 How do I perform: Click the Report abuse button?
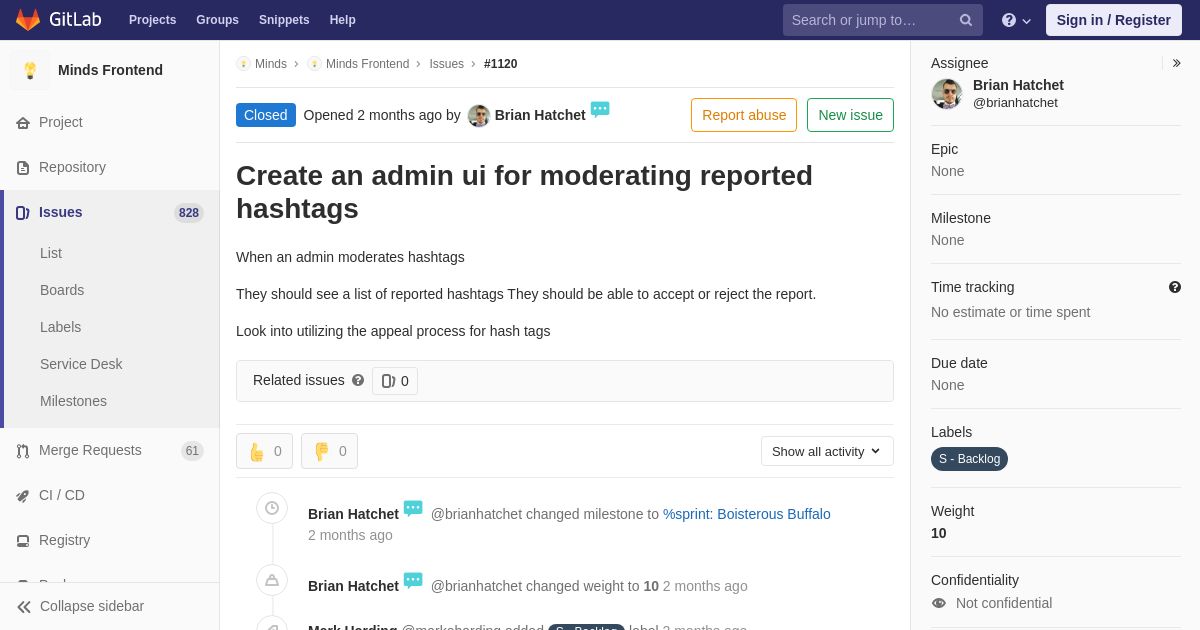(x=744, y=115)
